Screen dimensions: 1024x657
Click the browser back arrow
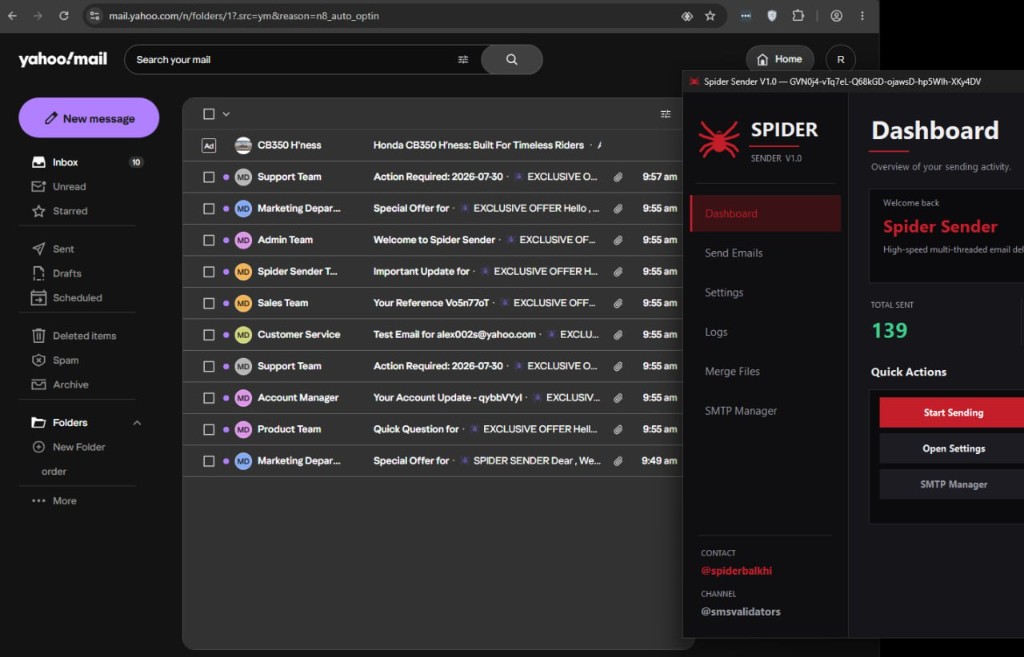click(12, 16)
